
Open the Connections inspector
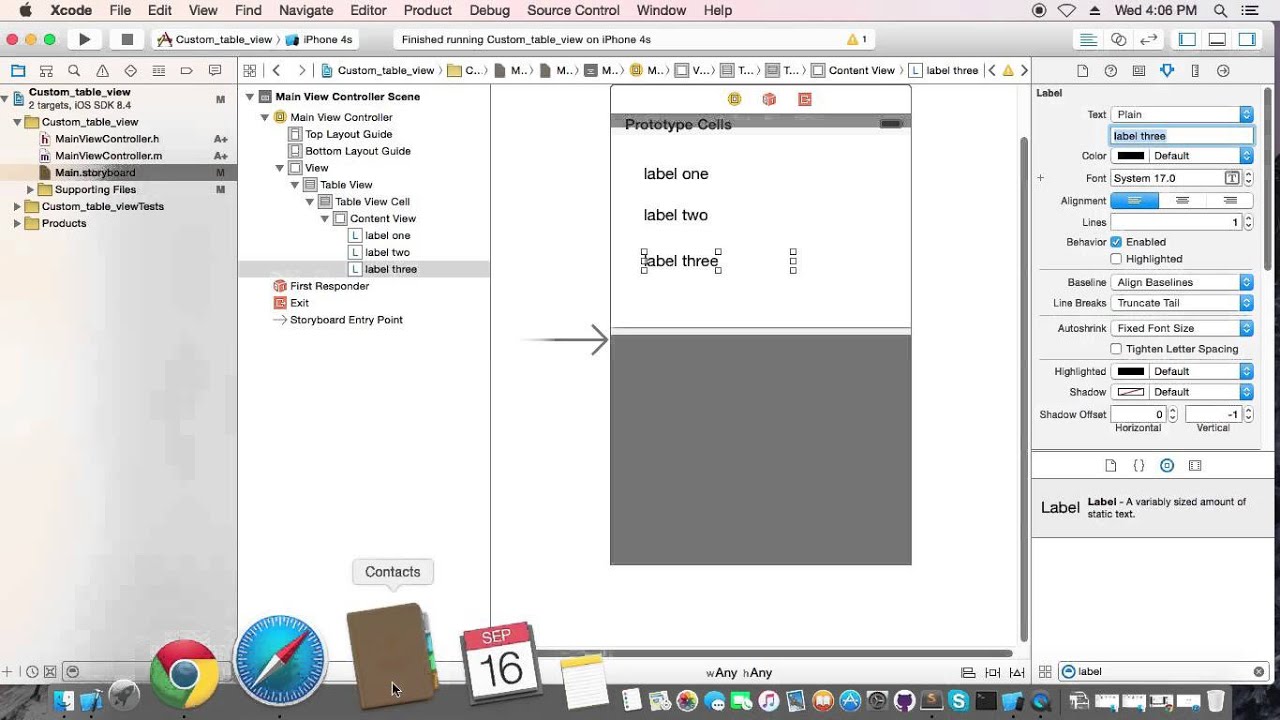(x=1223, y=71)
